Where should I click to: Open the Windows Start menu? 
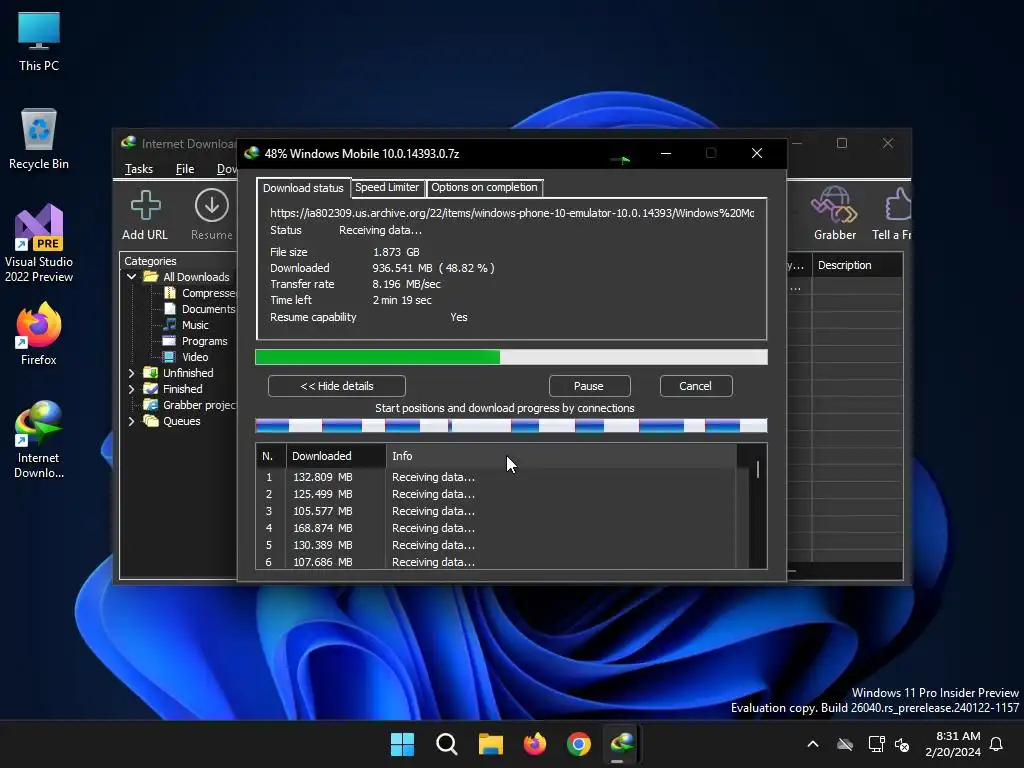402,744
